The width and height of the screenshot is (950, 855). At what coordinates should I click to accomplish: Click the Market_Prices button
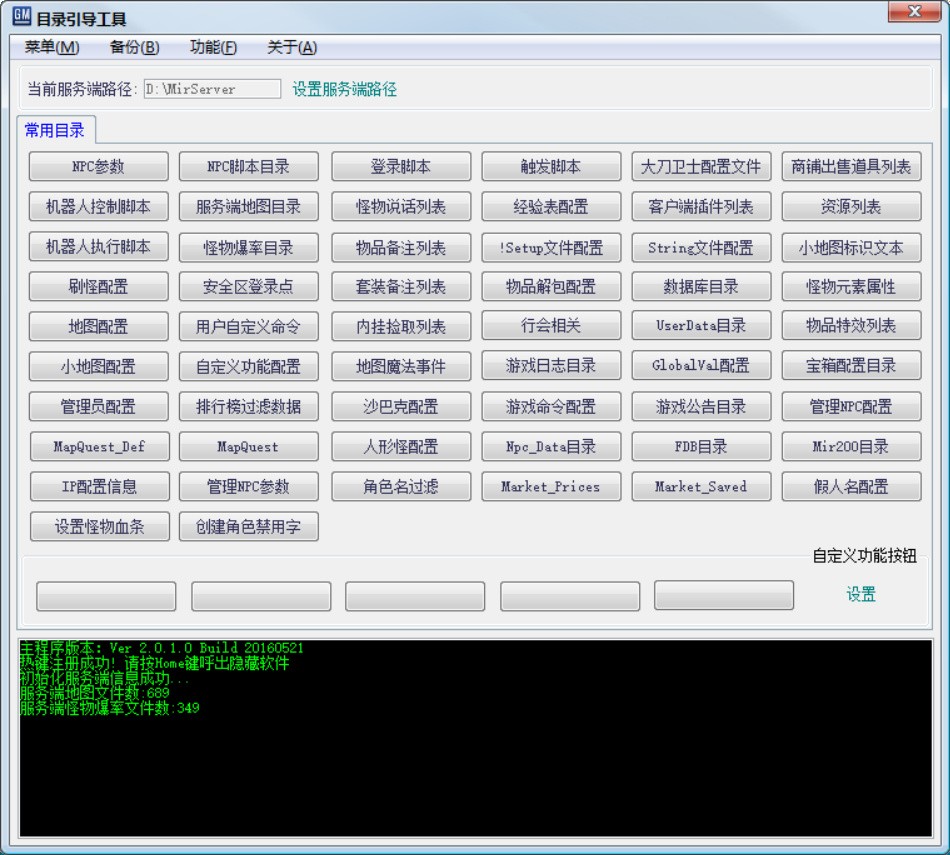point(551,487)
